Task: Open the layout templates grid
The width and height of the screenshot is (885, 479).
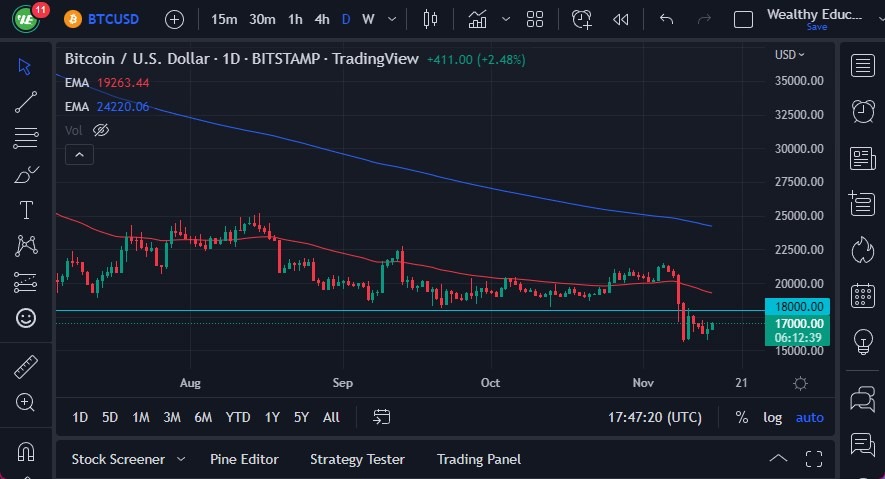Action: (534, 20)
